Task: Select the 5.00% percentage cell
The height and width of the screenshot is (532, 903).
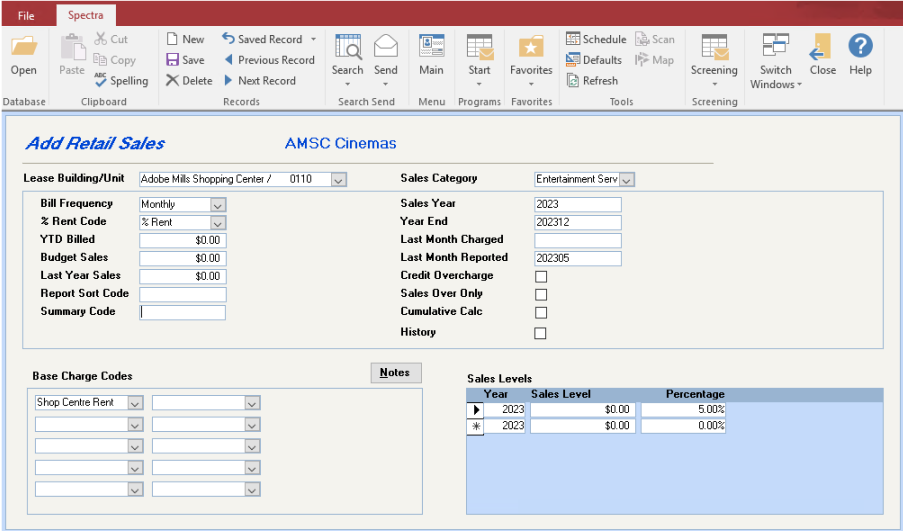Action: coord(683,409)
